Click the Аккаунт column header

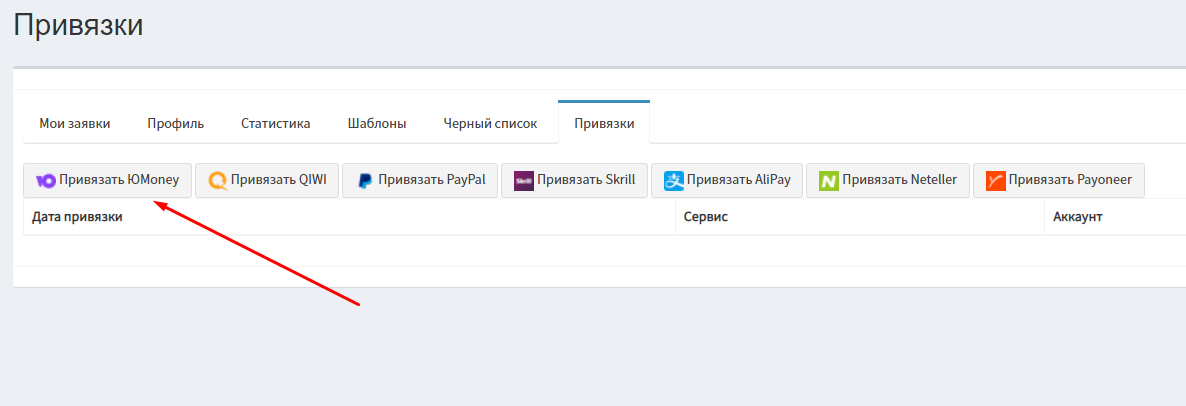(1077, 217)
